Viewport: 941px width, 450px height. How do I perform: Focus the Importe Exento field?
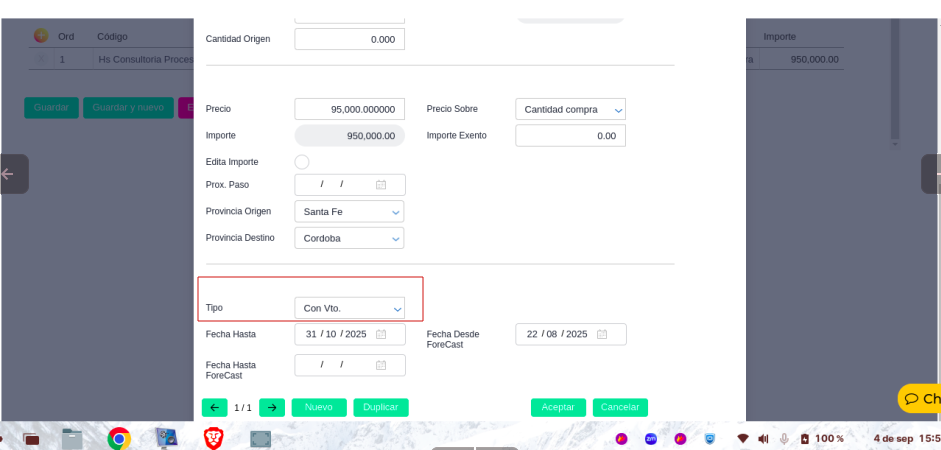(570, 136)
